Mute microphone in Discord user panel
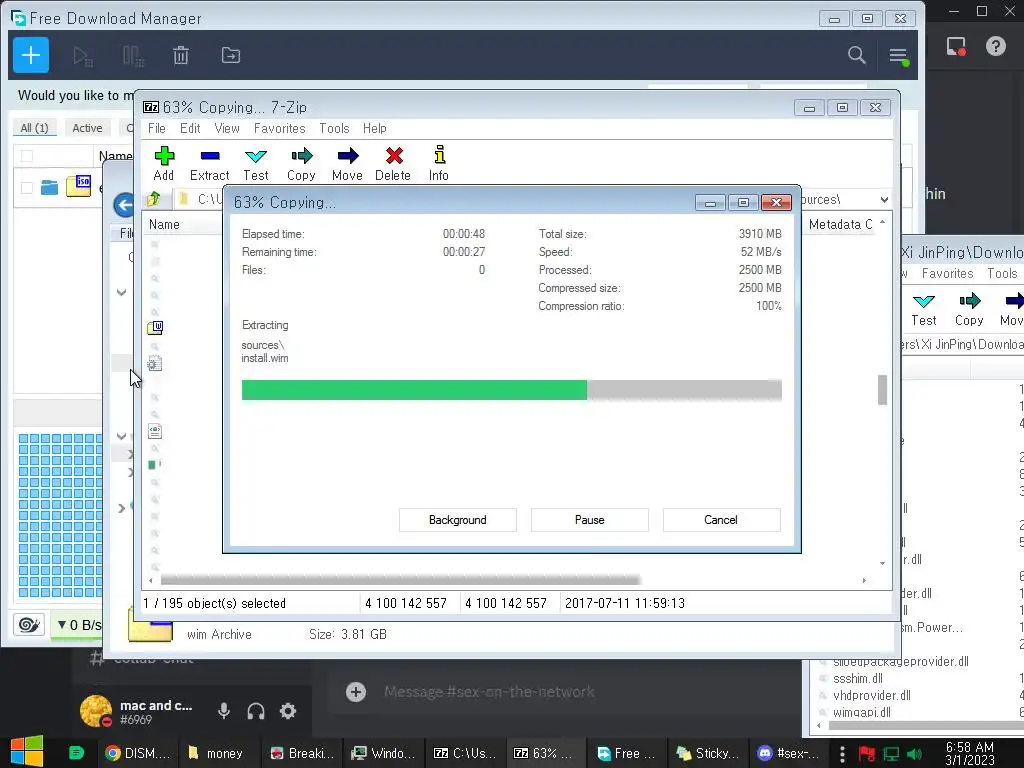 pos(223,711)
